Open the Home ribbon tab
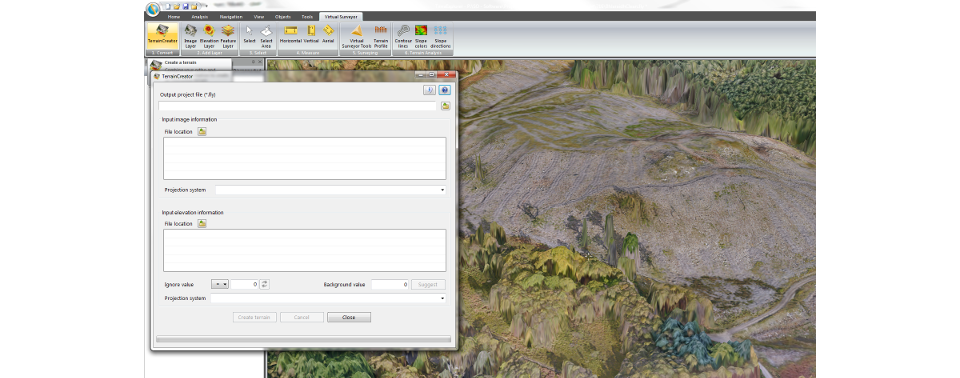 [174, 17]
